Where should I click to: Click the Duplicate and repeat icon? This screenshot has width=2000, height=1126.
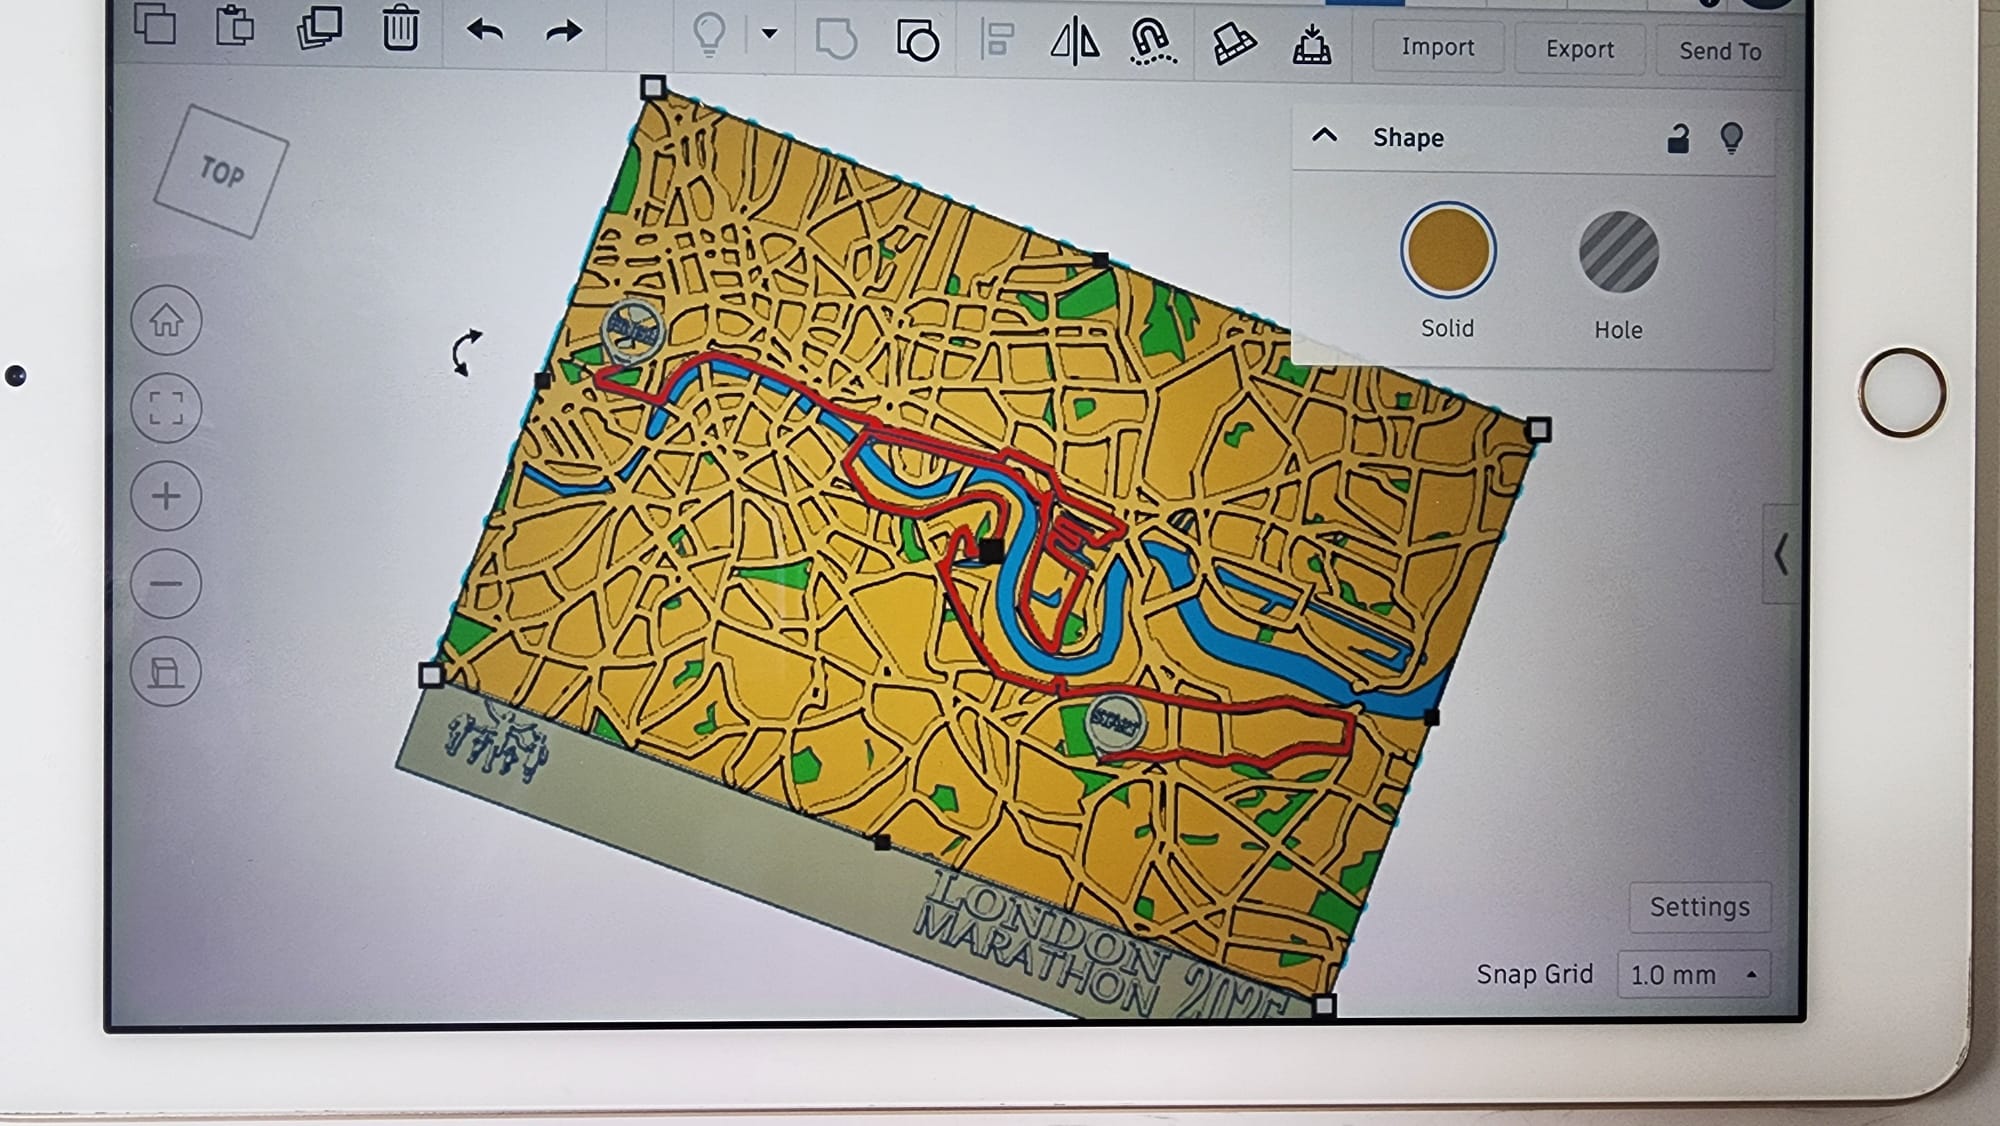pos(319,27)
